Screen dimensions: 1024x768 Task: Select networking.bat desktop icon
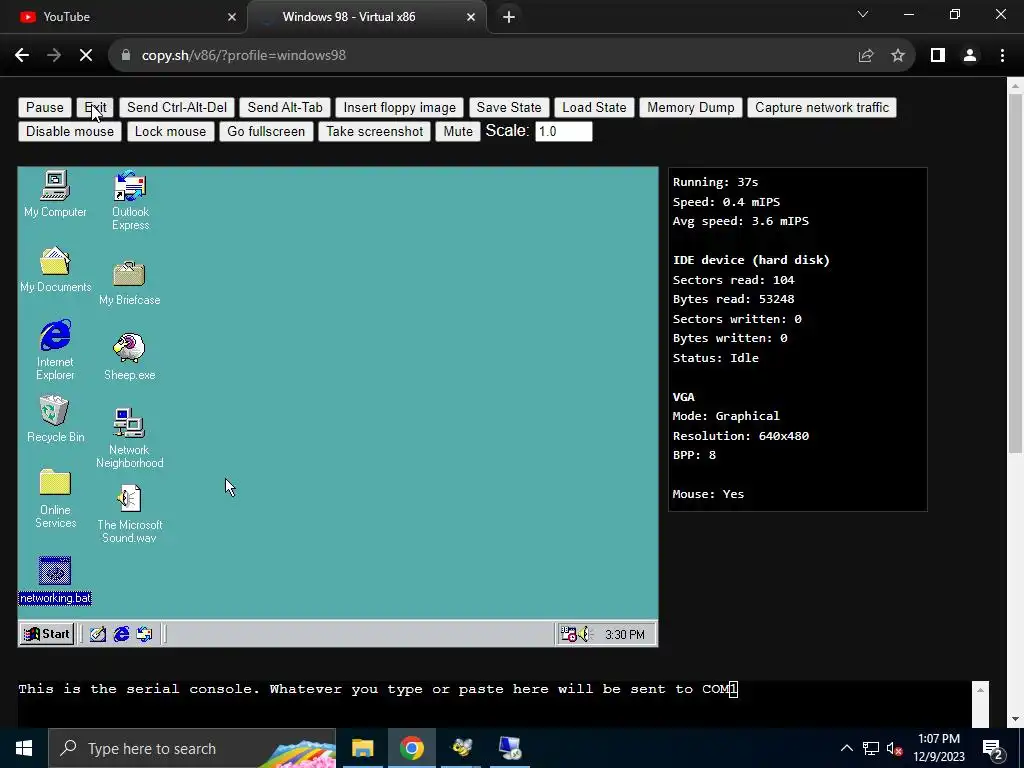point(55,580)
